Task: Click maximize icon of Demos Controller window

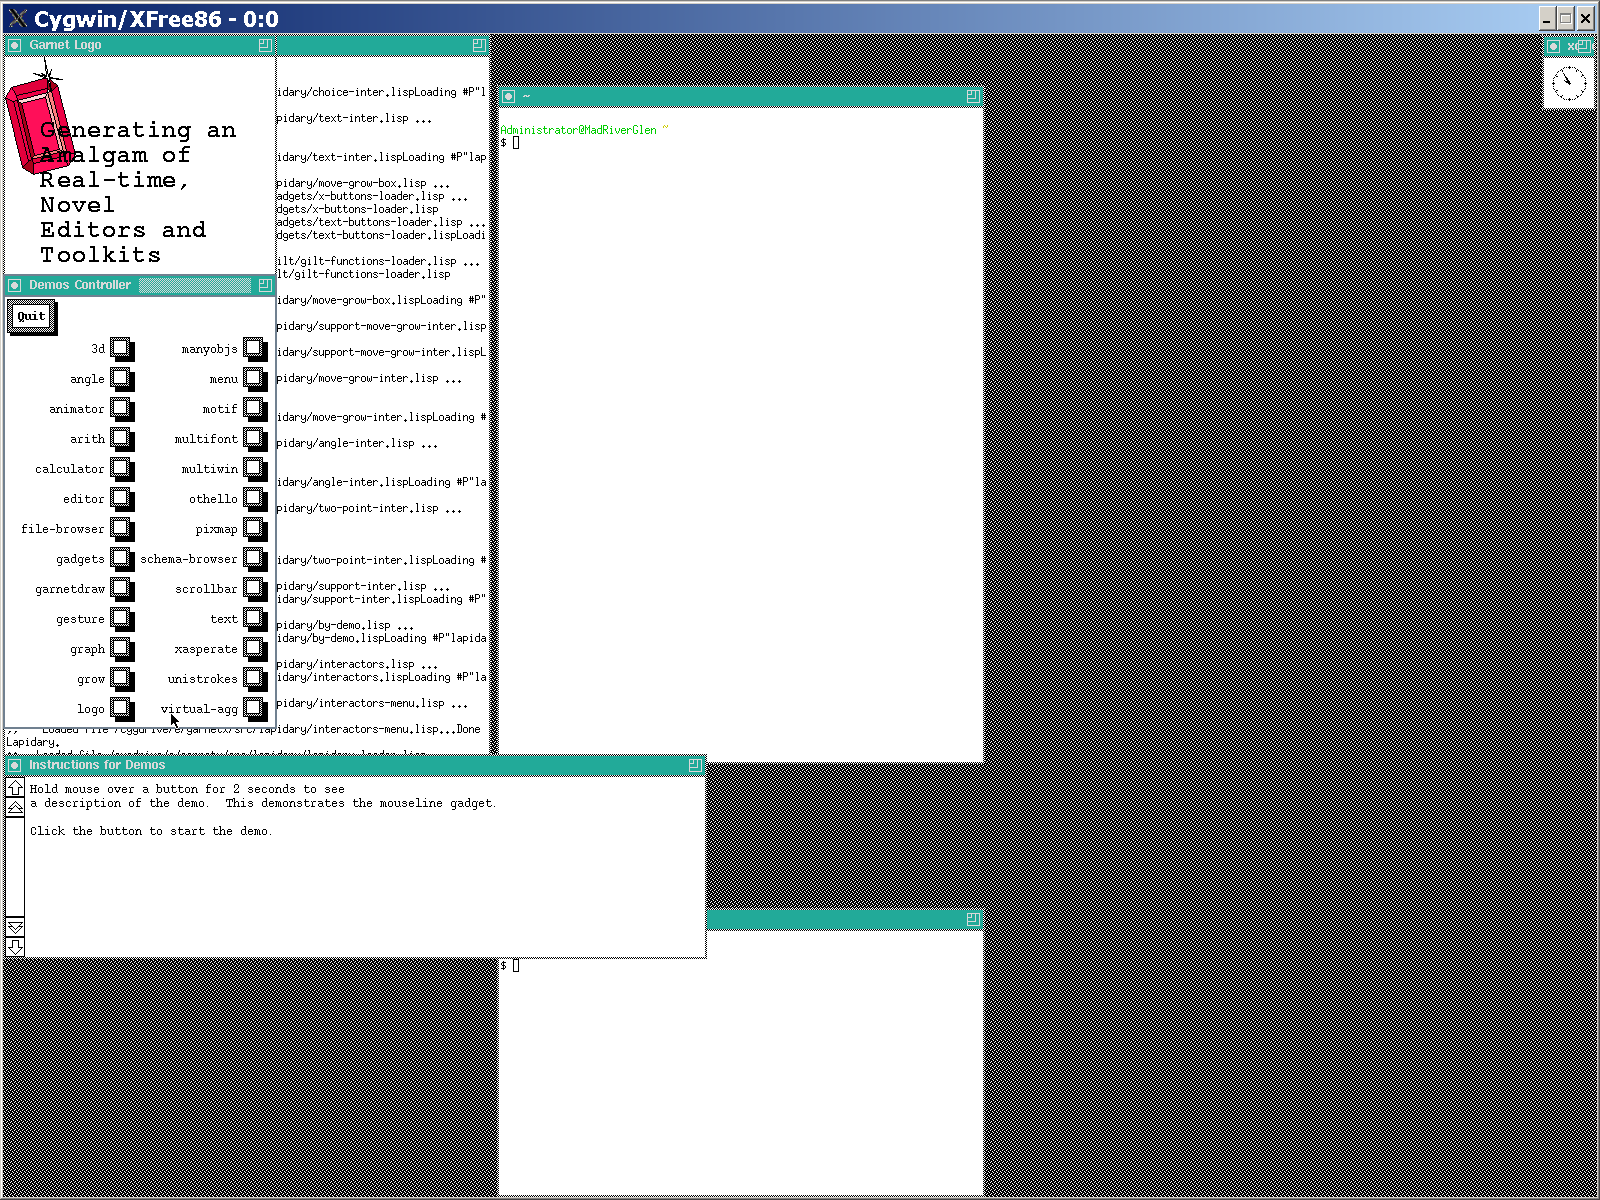Action: tap(265, 285)
